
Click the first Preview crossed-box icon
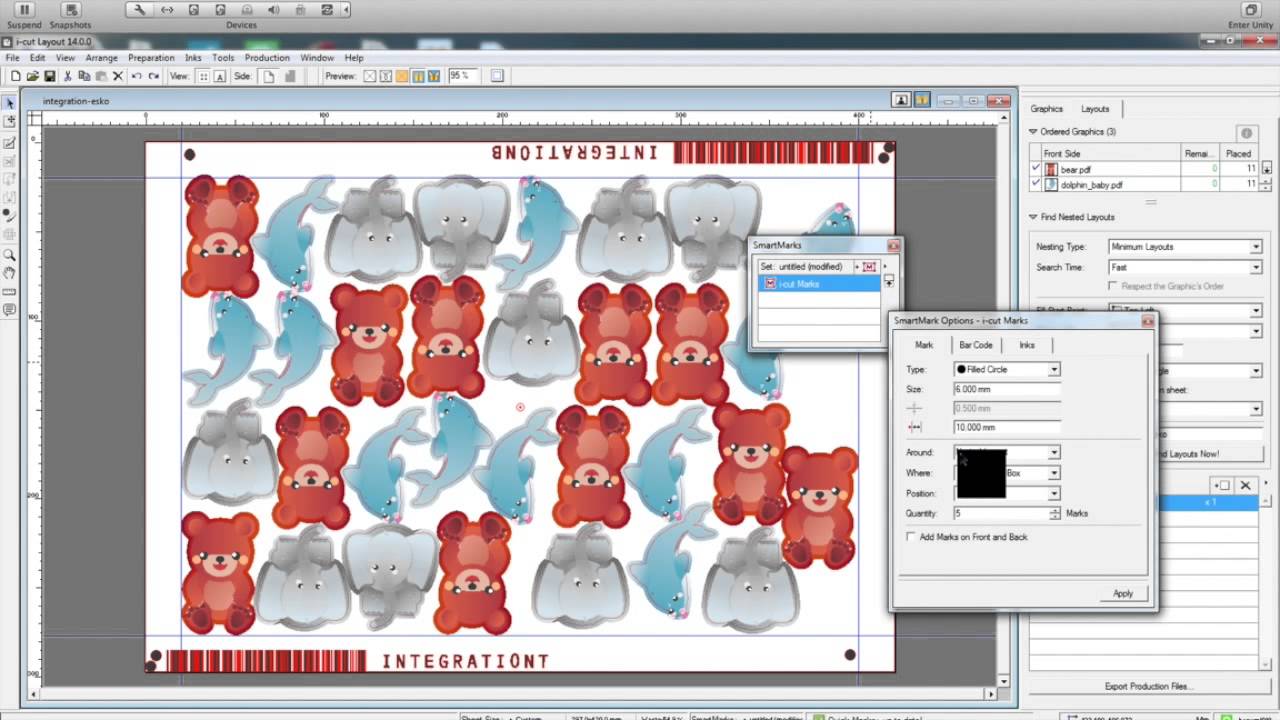(369, 76)
